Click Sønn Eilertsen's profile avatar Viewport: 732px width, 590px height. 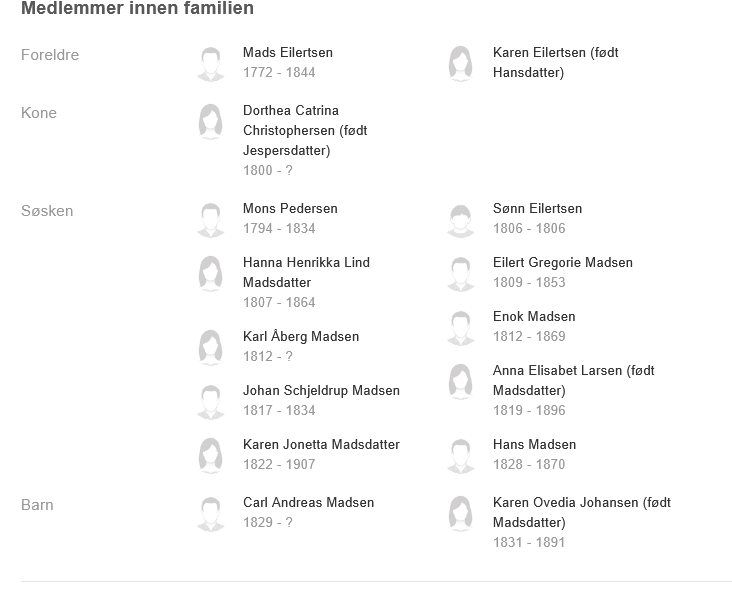pos(460,219)
